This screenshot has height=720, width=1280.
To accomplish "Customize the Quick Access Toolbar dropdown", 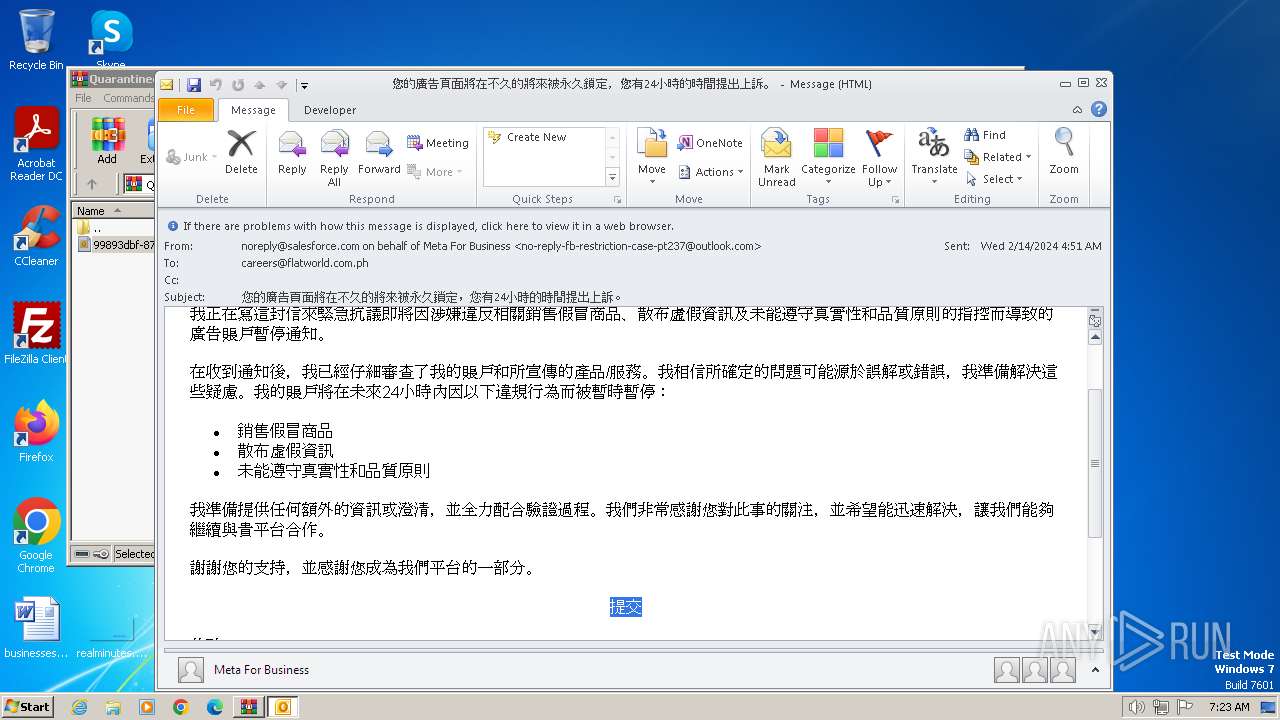I will pyautogui.click(x=304, y=85).
